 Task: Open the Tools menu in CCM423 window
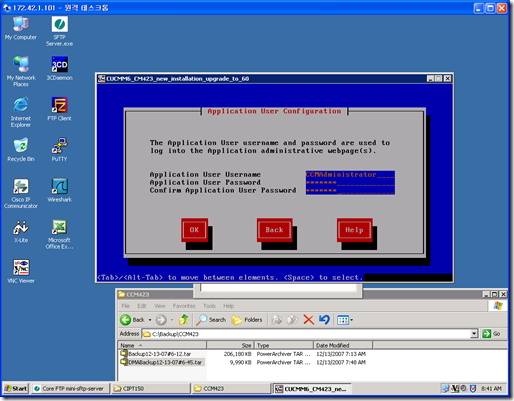coord(209,306)
